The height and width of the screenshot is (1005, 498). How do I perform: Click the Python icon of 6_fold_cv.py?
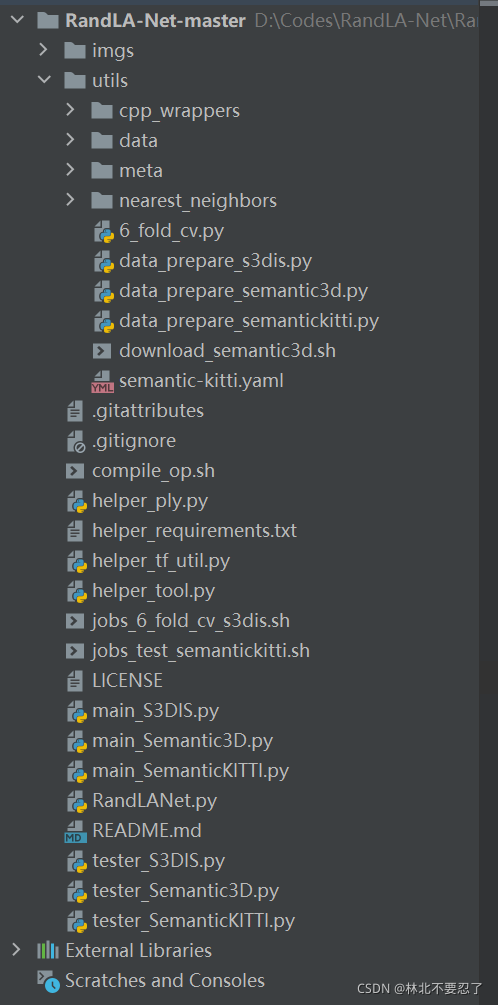coord(103,231)
